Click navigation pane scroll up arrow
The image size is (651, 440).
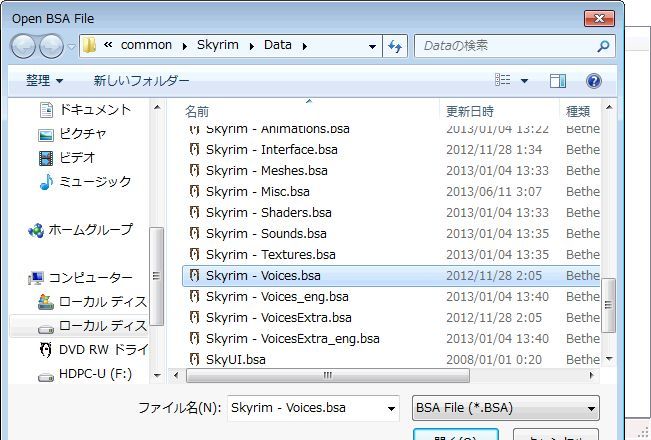157,107
